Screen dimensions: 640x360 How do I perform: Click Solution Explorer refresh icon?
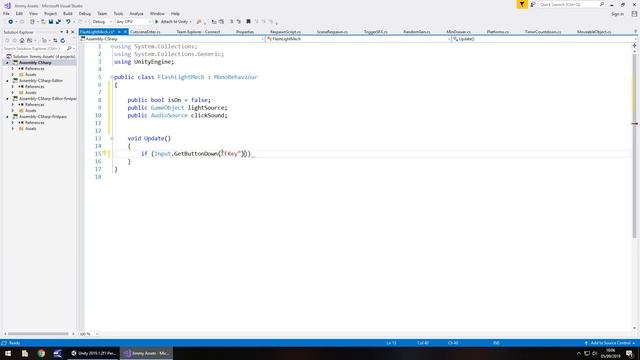62,40
